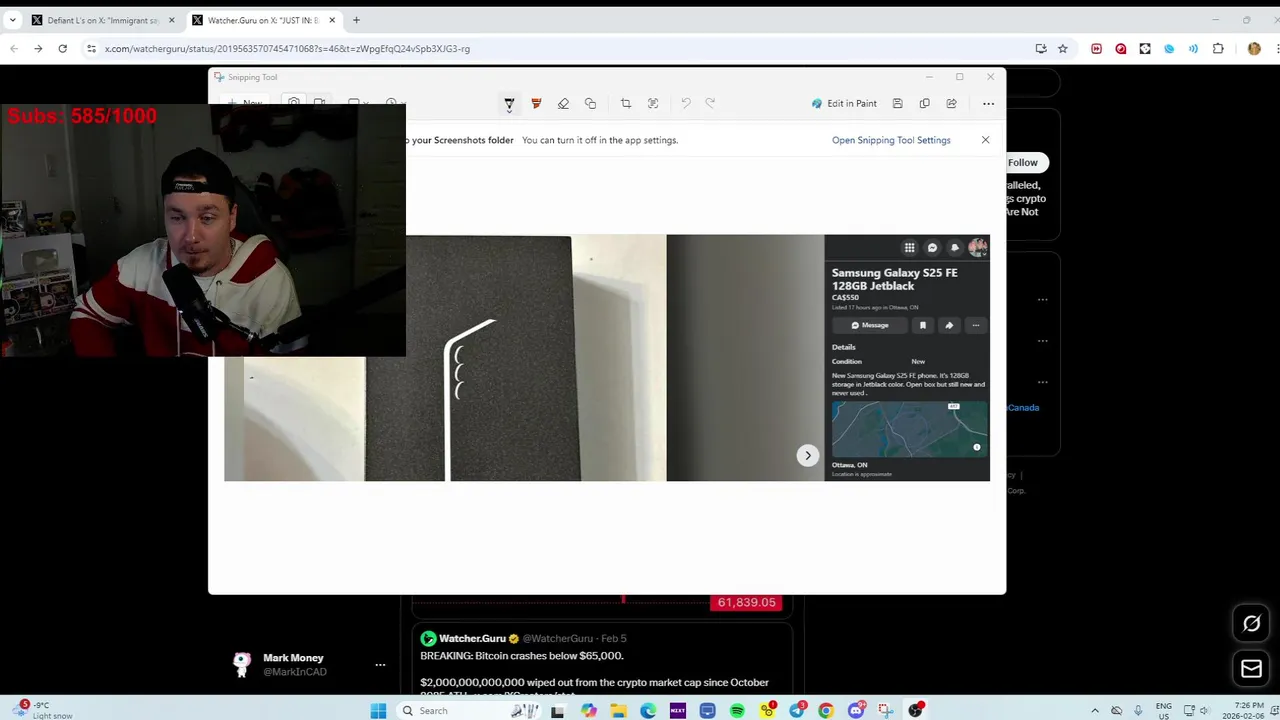Screen dimensions: 1280x720
Task: Open more options for first X sidebar item
Action: (x=1043, y=299)
